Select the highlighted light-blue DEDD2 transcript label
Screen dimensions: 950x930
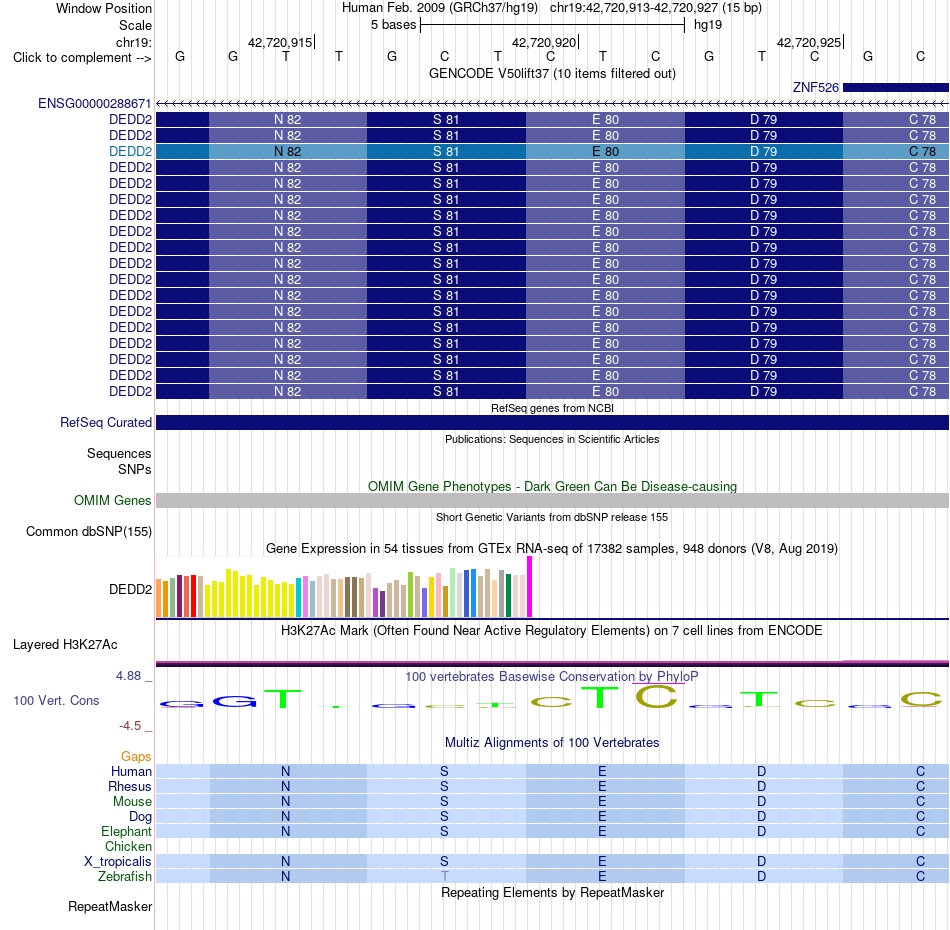point(130,151)
